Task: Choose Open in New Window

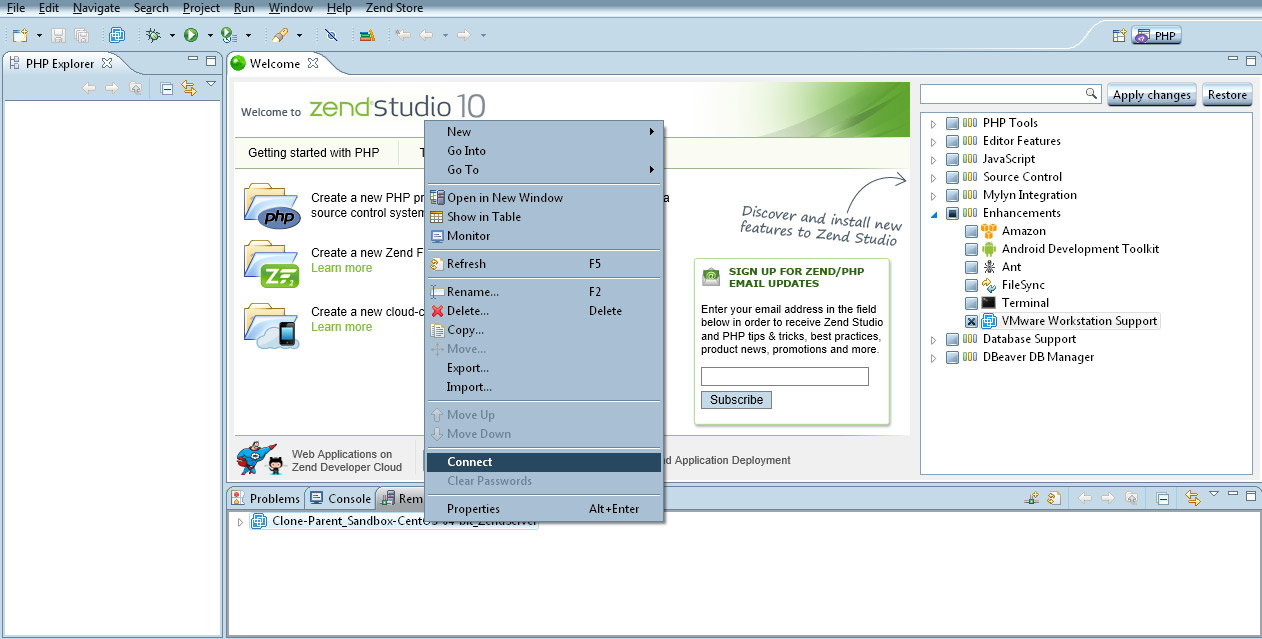Action: [x=544, y=198]
